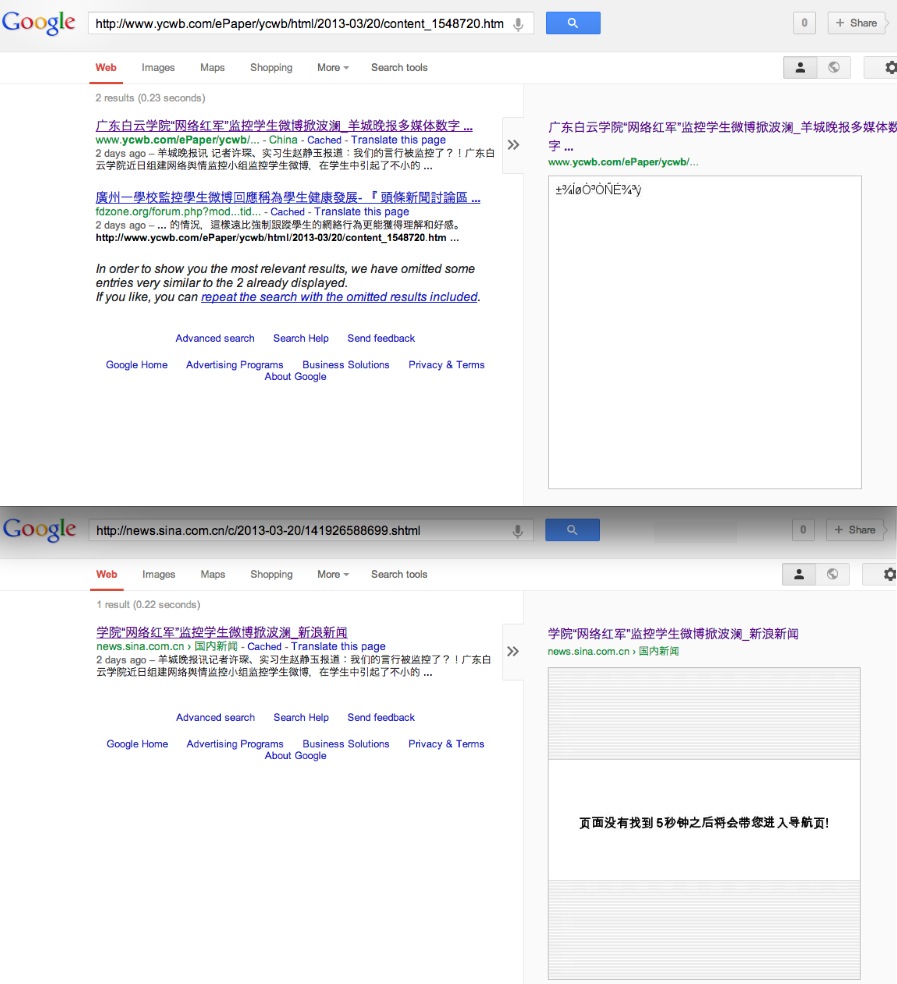
Task: Click blue search button in bottom screenshot
Action: (x=572, y=530)
